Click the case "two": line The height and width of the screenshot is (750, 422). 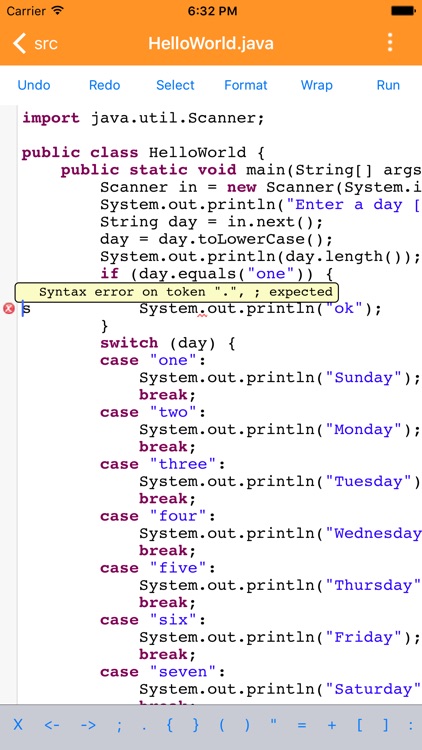pos(153,412)
